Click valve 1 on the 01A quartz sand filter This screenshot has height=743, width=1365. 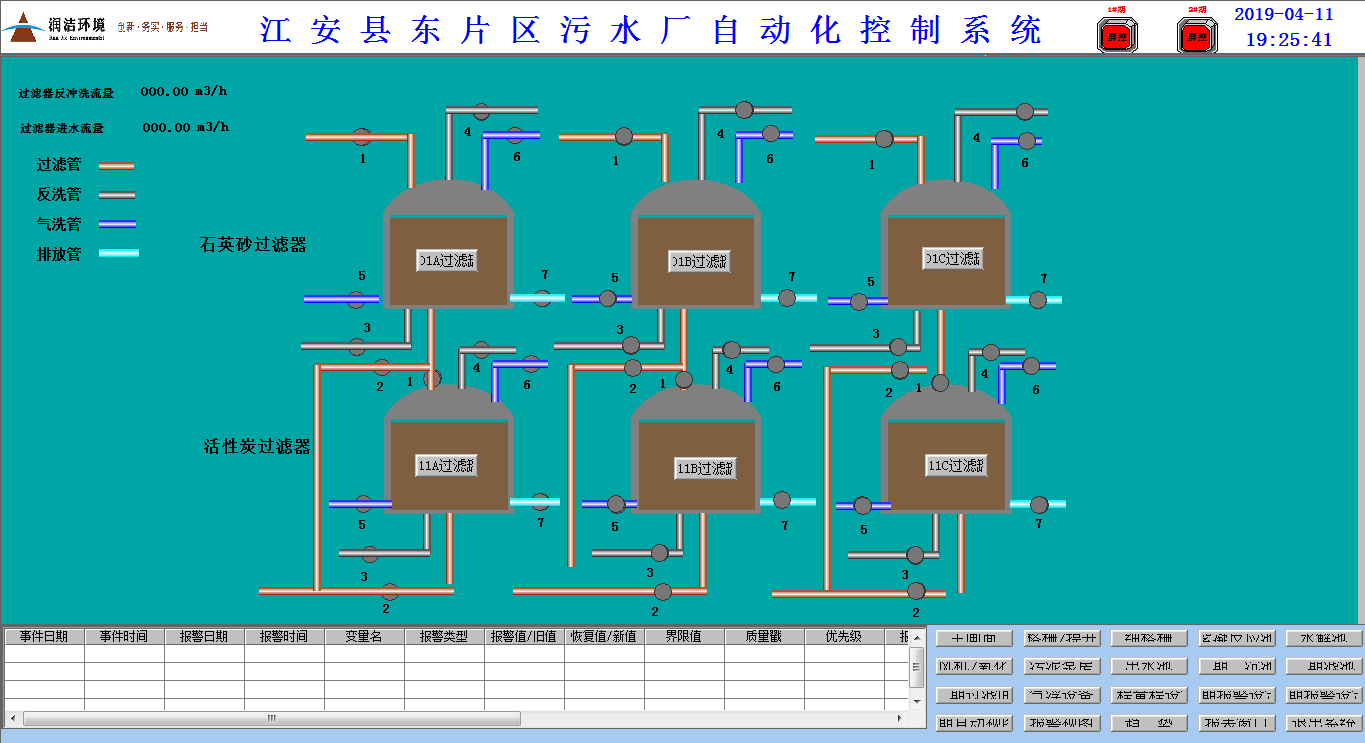(362, 136)
